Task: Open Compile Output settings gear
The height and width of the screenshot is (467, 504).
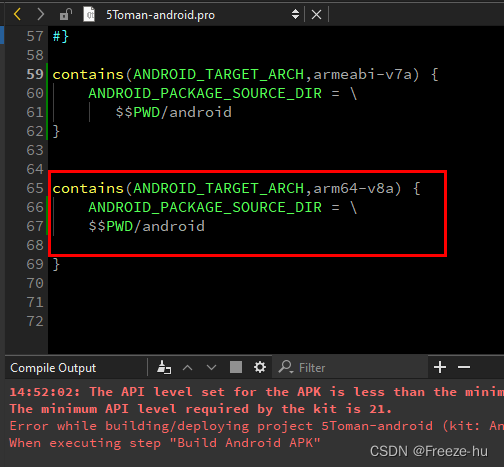Action: [x=260, y=367]
